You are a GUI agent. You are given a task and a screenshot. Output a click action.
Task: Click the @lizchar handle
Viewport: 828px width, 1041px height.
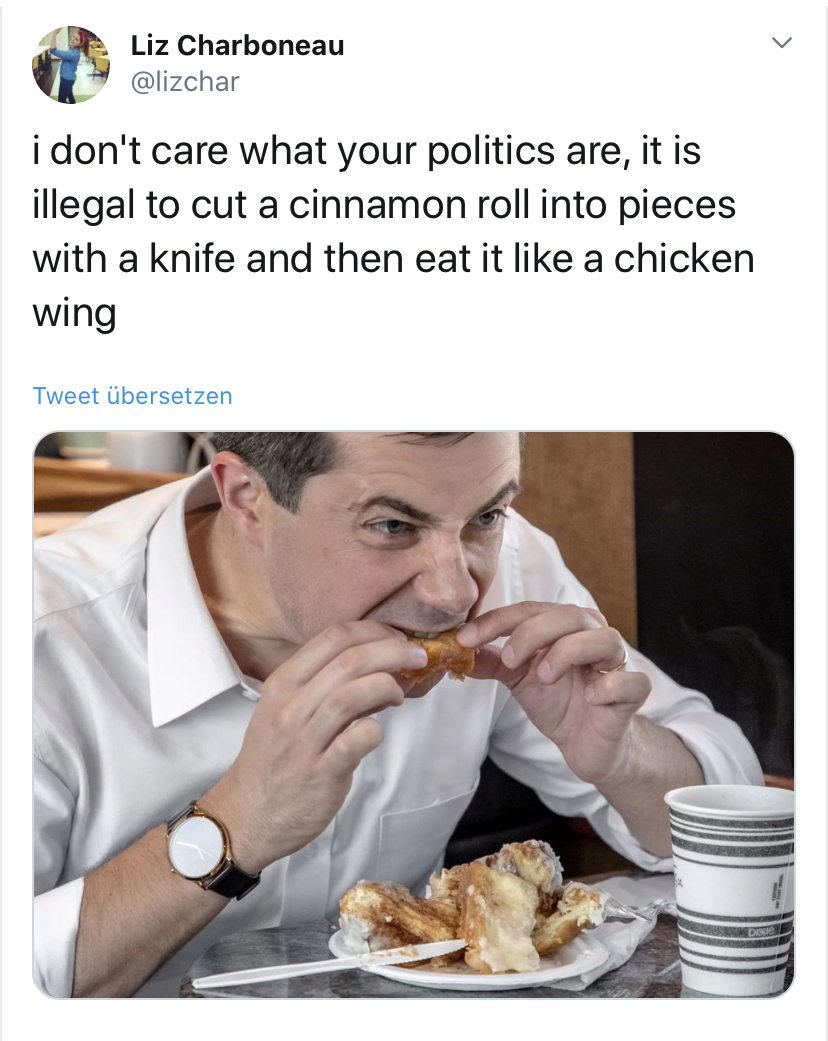point(182,81)
